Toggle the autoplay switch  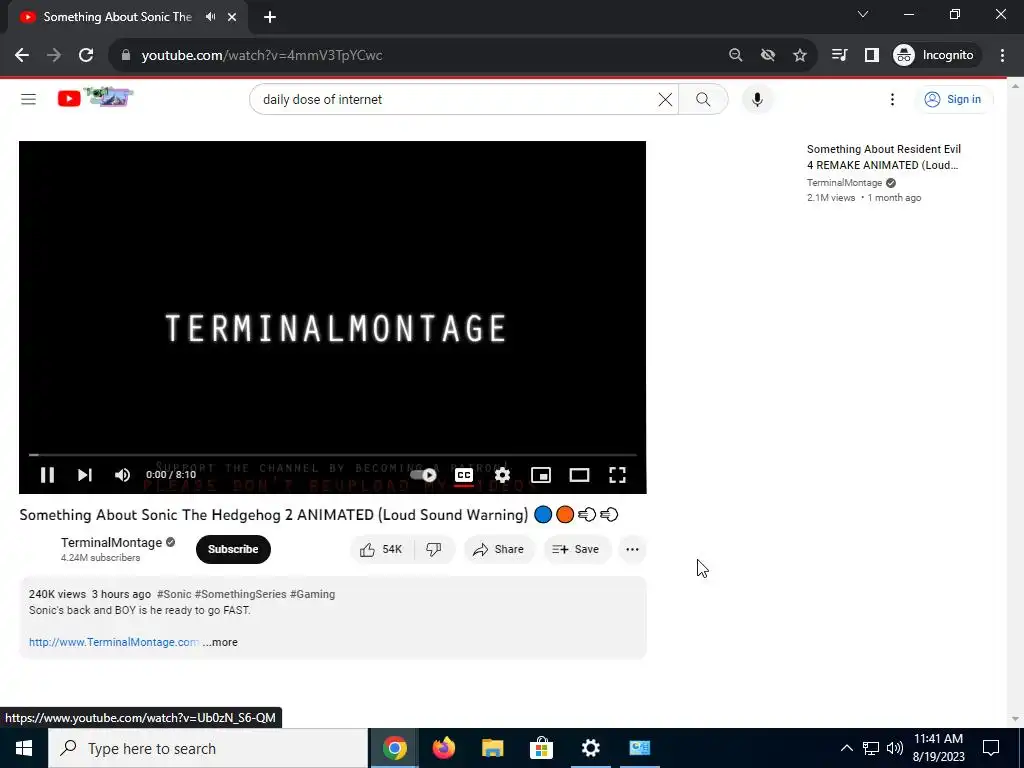424,475
